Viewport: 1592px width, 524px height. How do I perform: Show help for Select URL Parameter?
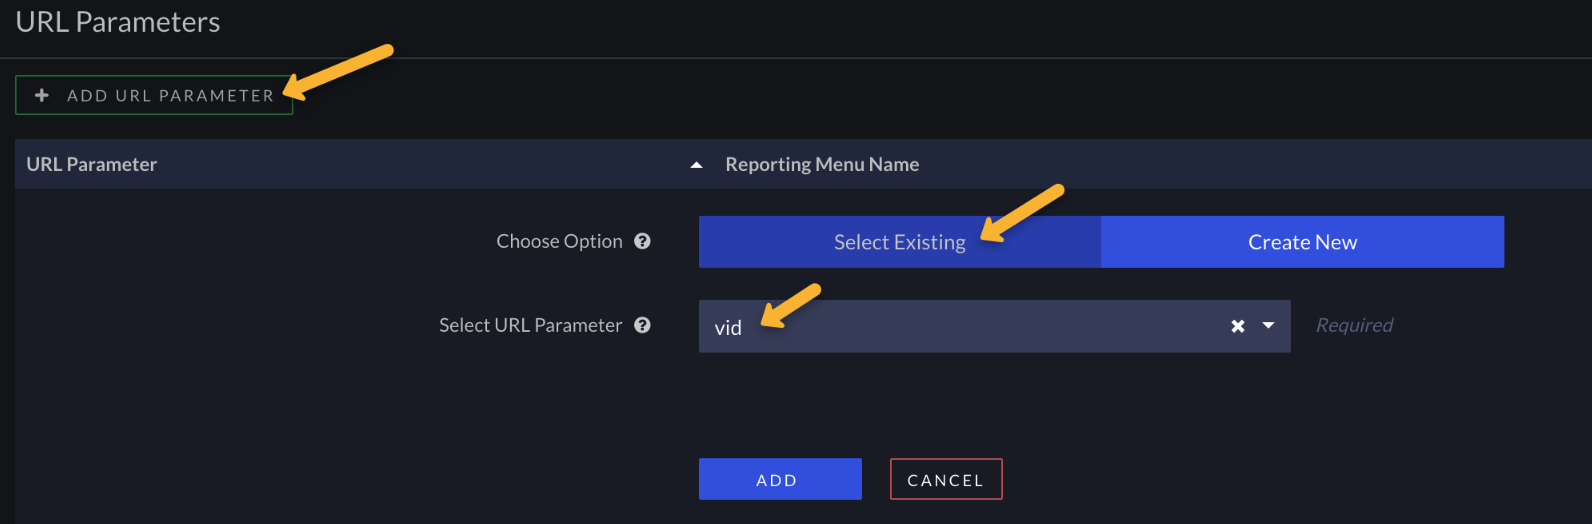[x=643, y=325]
